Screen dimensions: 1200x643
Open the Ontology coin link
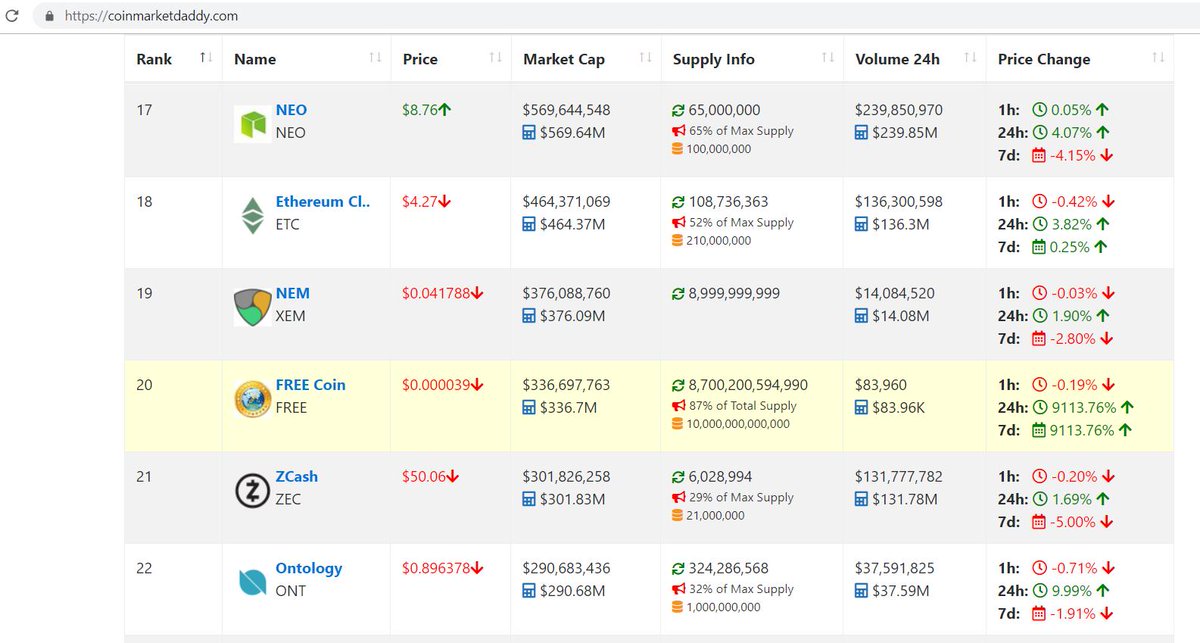309,568
